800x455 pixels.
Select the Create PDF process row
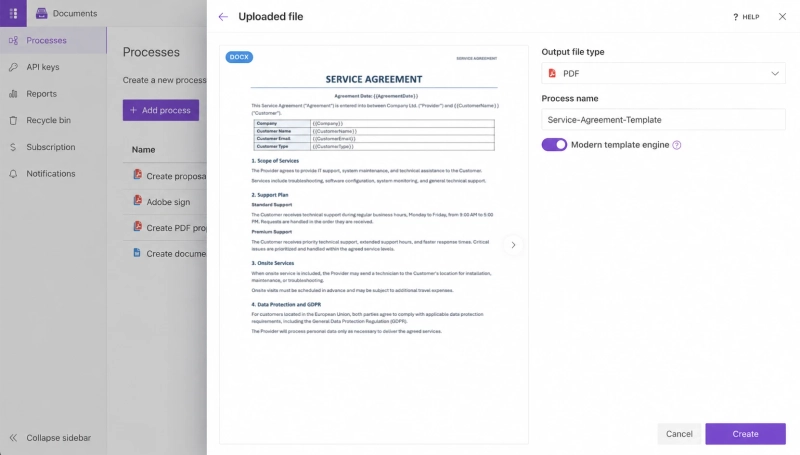click(x=165, y=228)
